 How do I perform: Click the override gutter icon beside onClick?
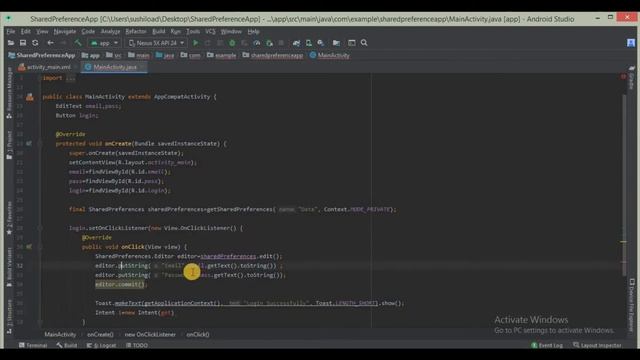pos(29,247)
